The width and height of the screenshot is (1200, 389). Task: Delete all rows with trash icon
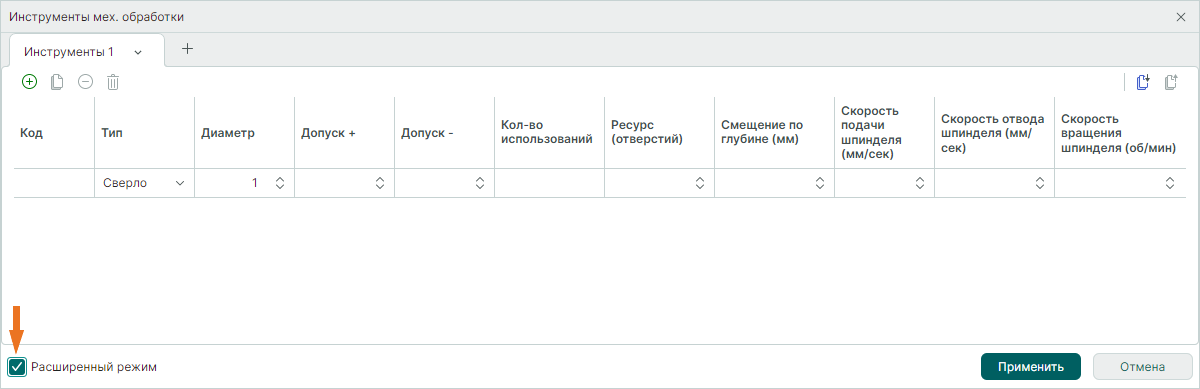click(113, 82)
